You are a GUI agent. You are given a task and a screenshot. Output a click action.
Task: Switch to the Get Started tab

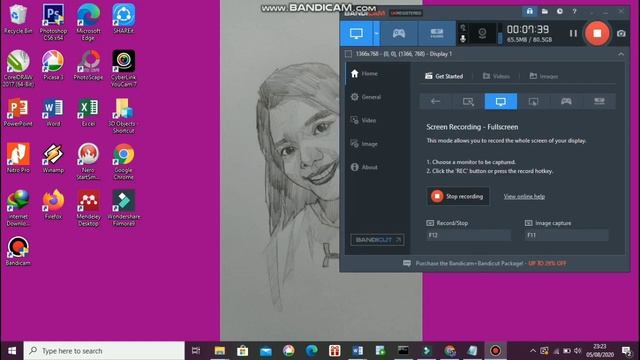tap(444, 76)
